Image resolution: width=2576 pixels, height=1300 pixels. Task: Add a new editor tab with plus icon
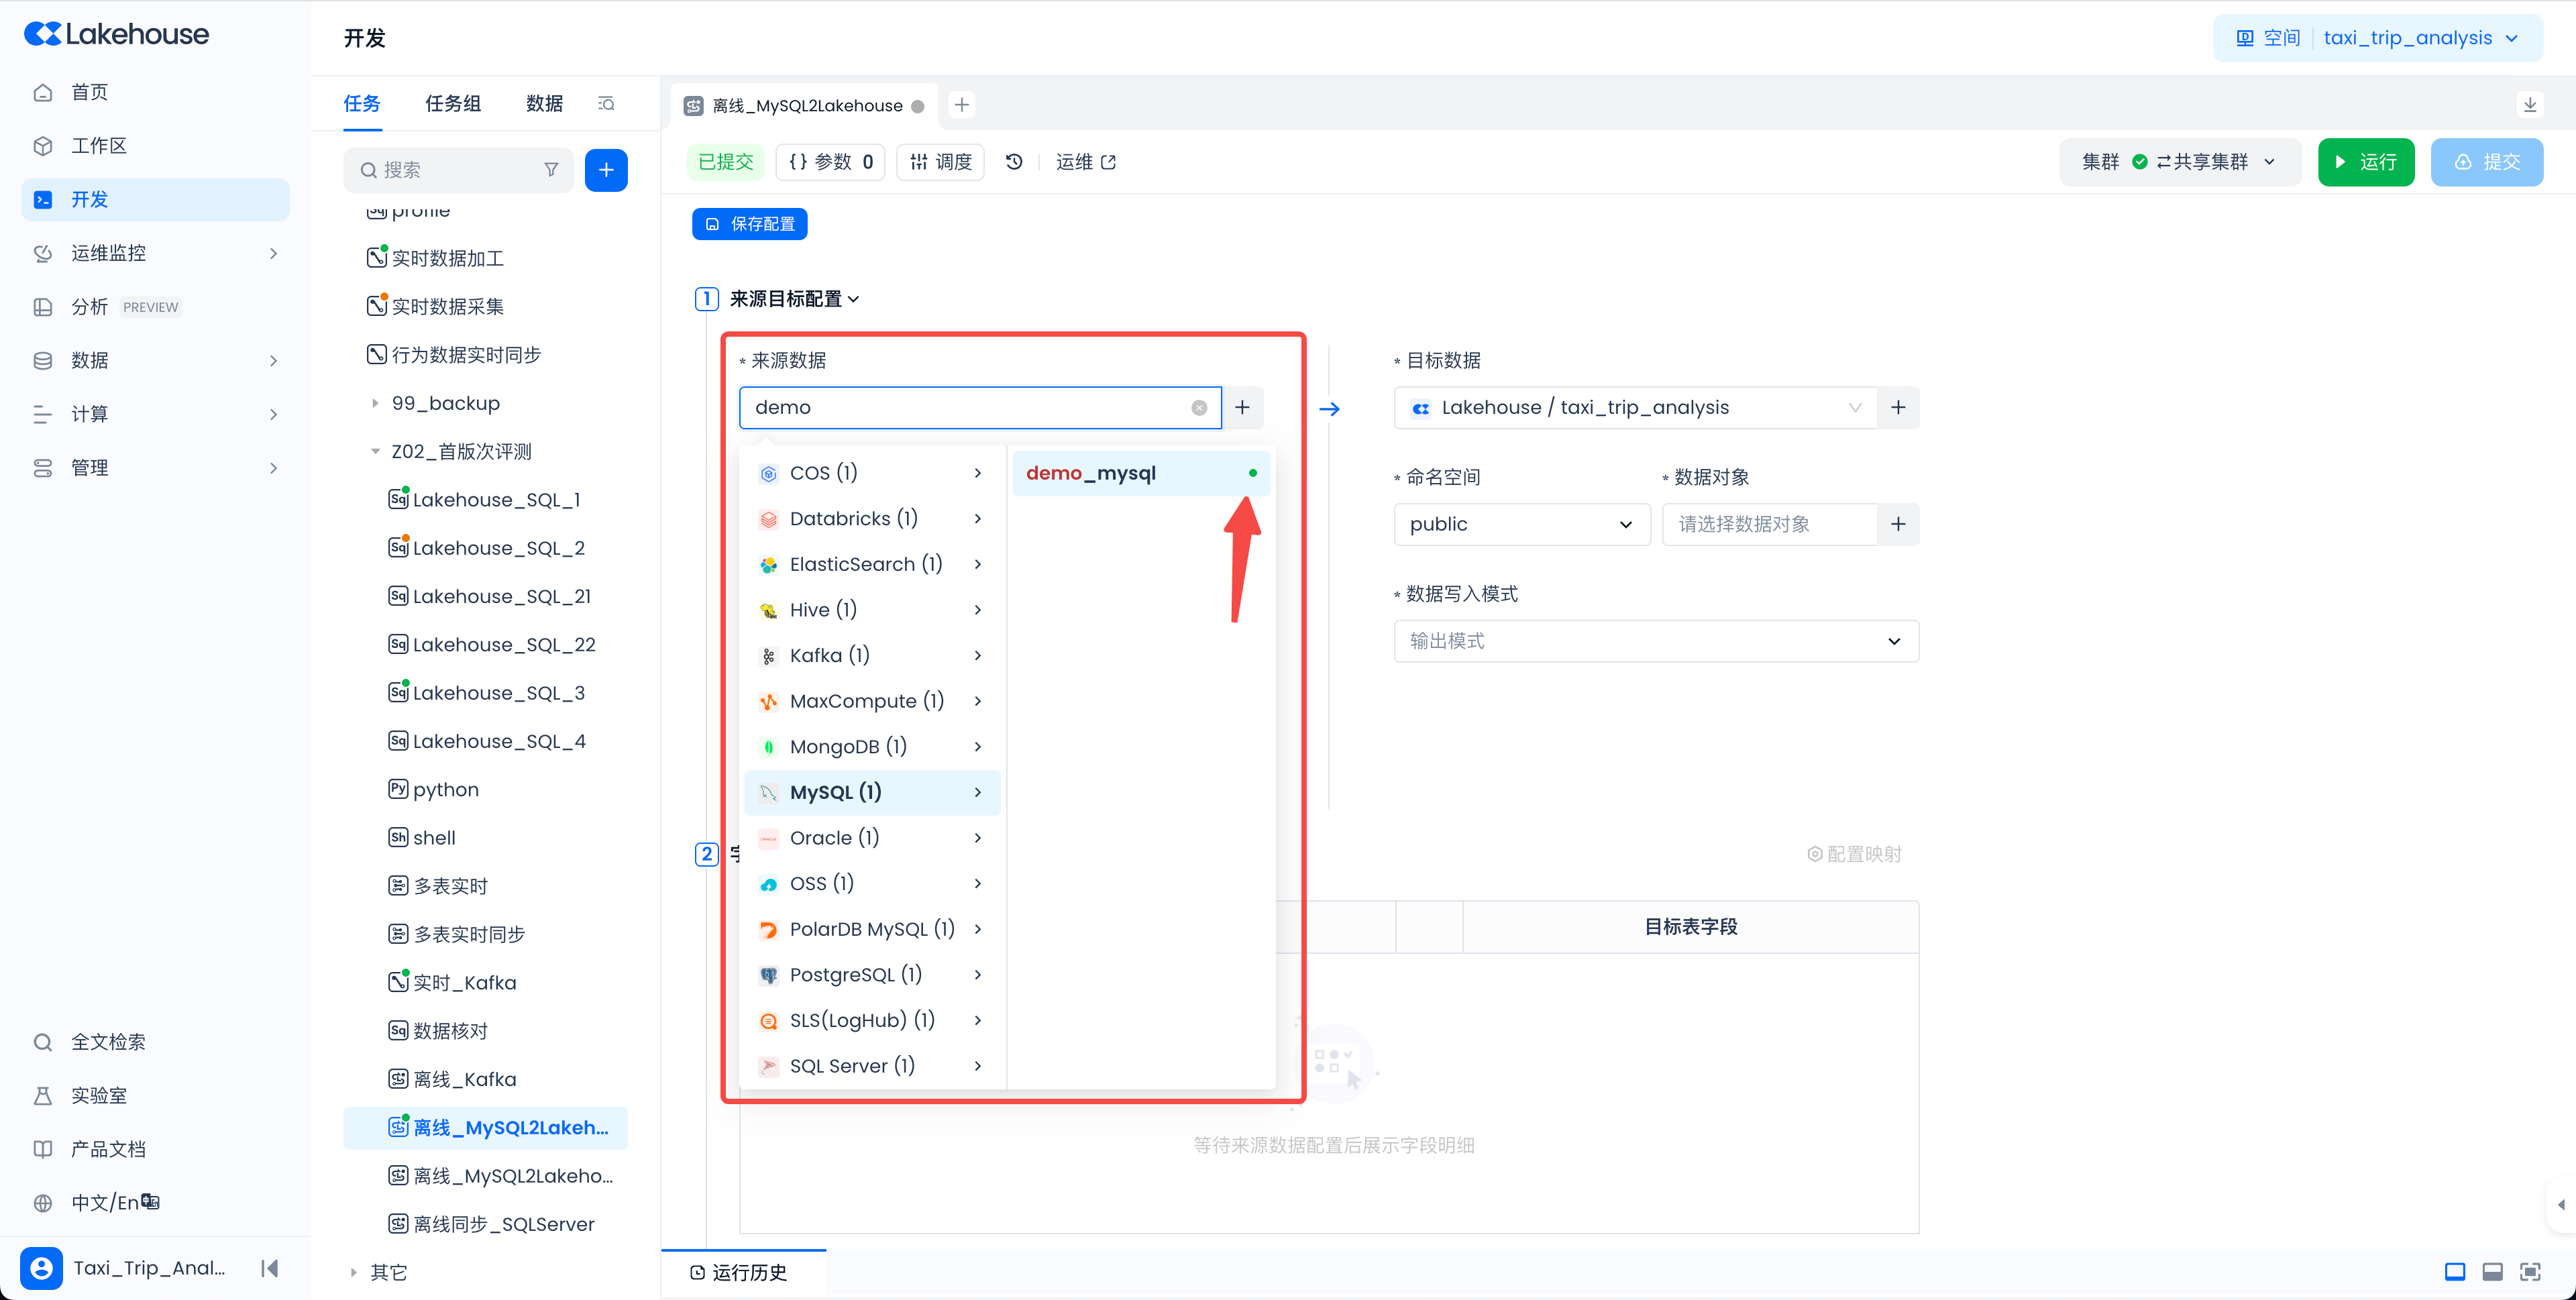pyautogui.click(x=962, y=105)
